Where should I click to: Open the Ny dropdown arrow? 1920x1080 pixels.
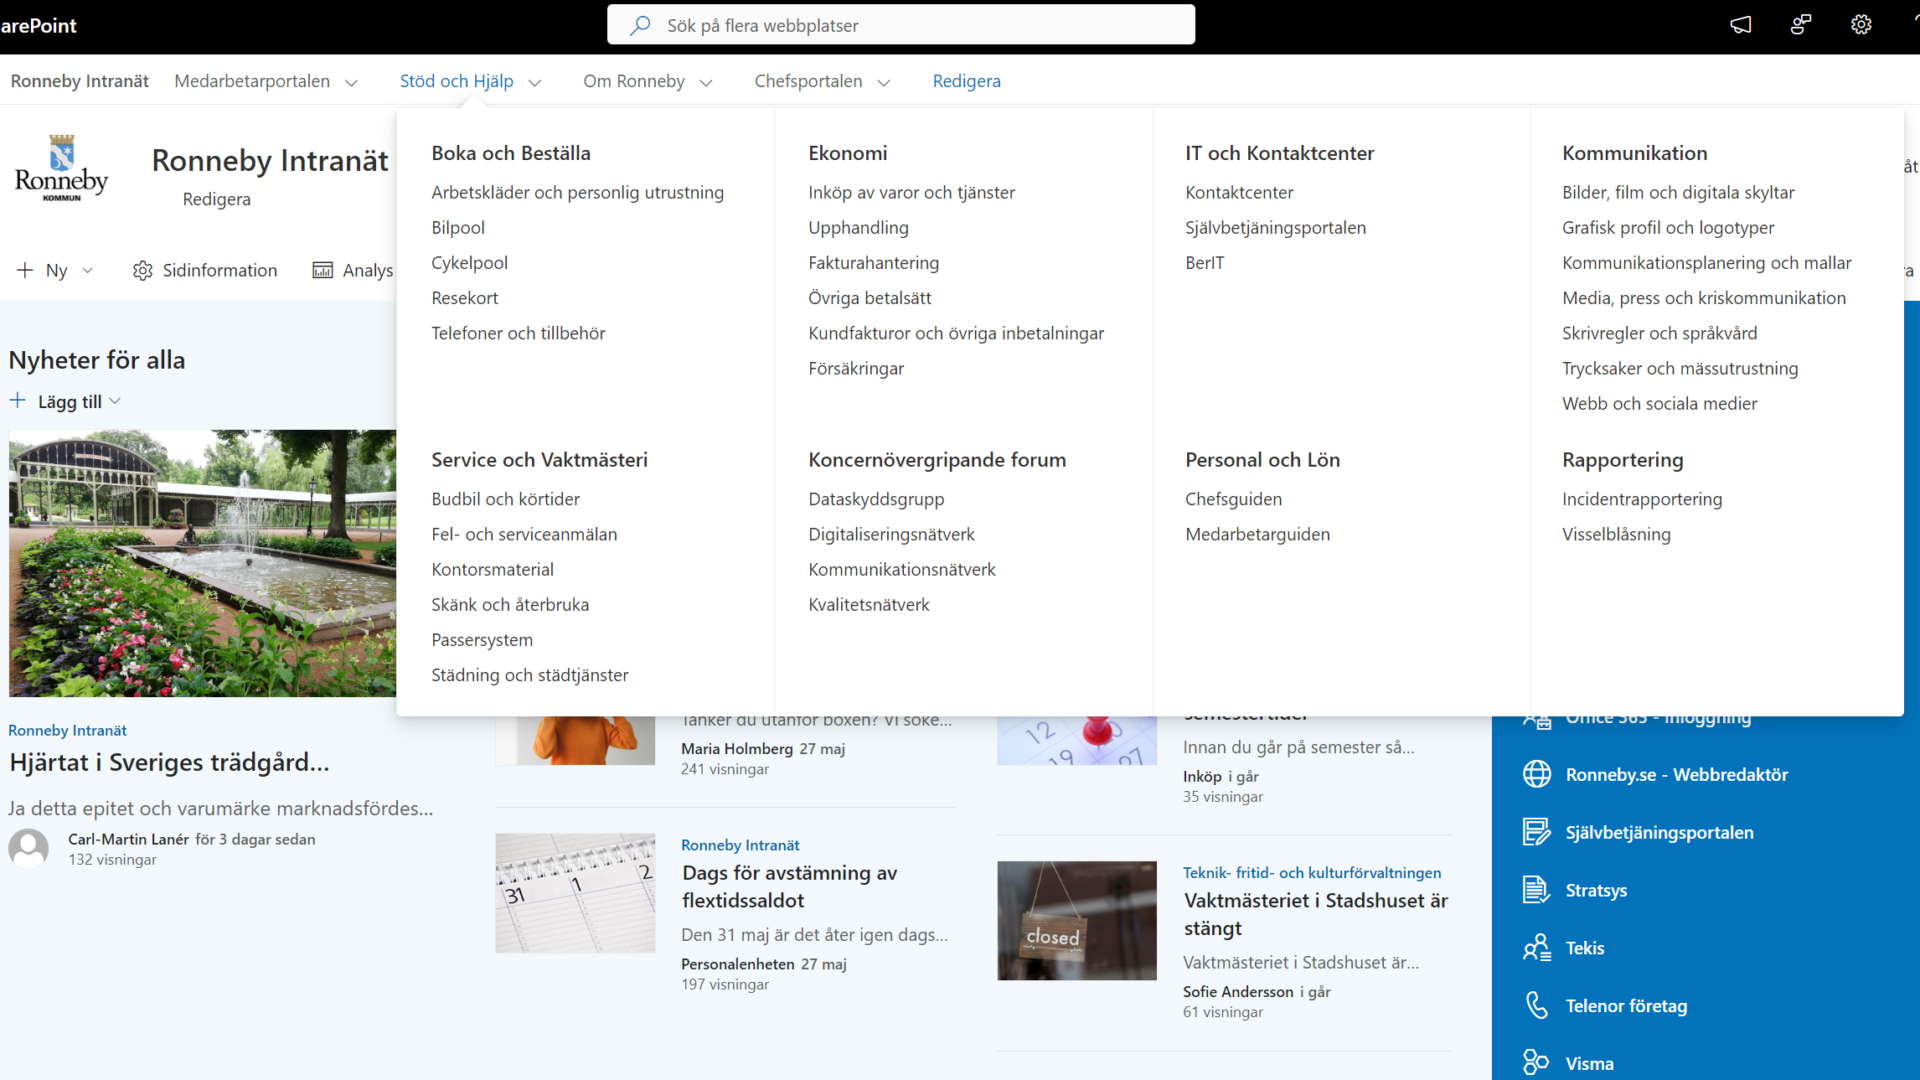tap(88, 271)
